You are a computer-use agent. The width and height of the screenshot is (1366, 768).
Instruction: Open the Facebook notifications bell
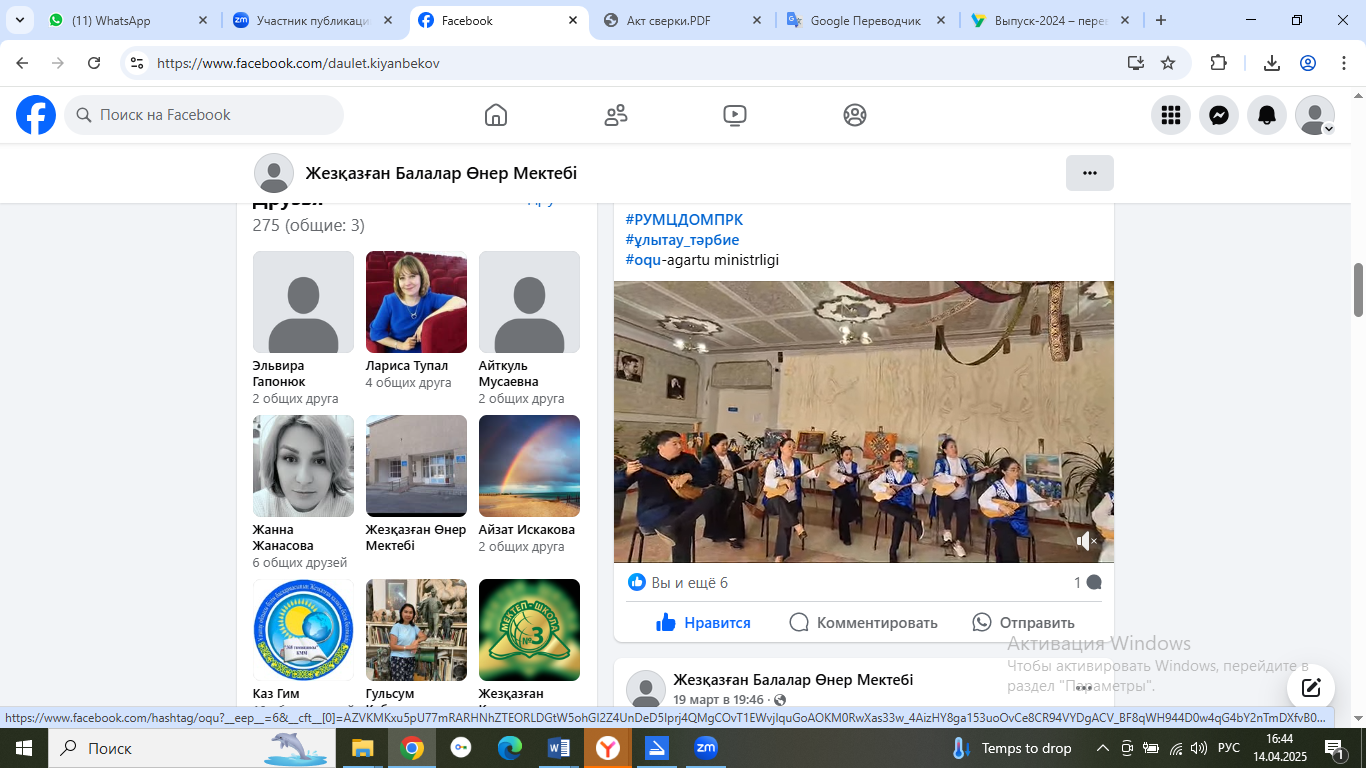(x=1267, y=115)
